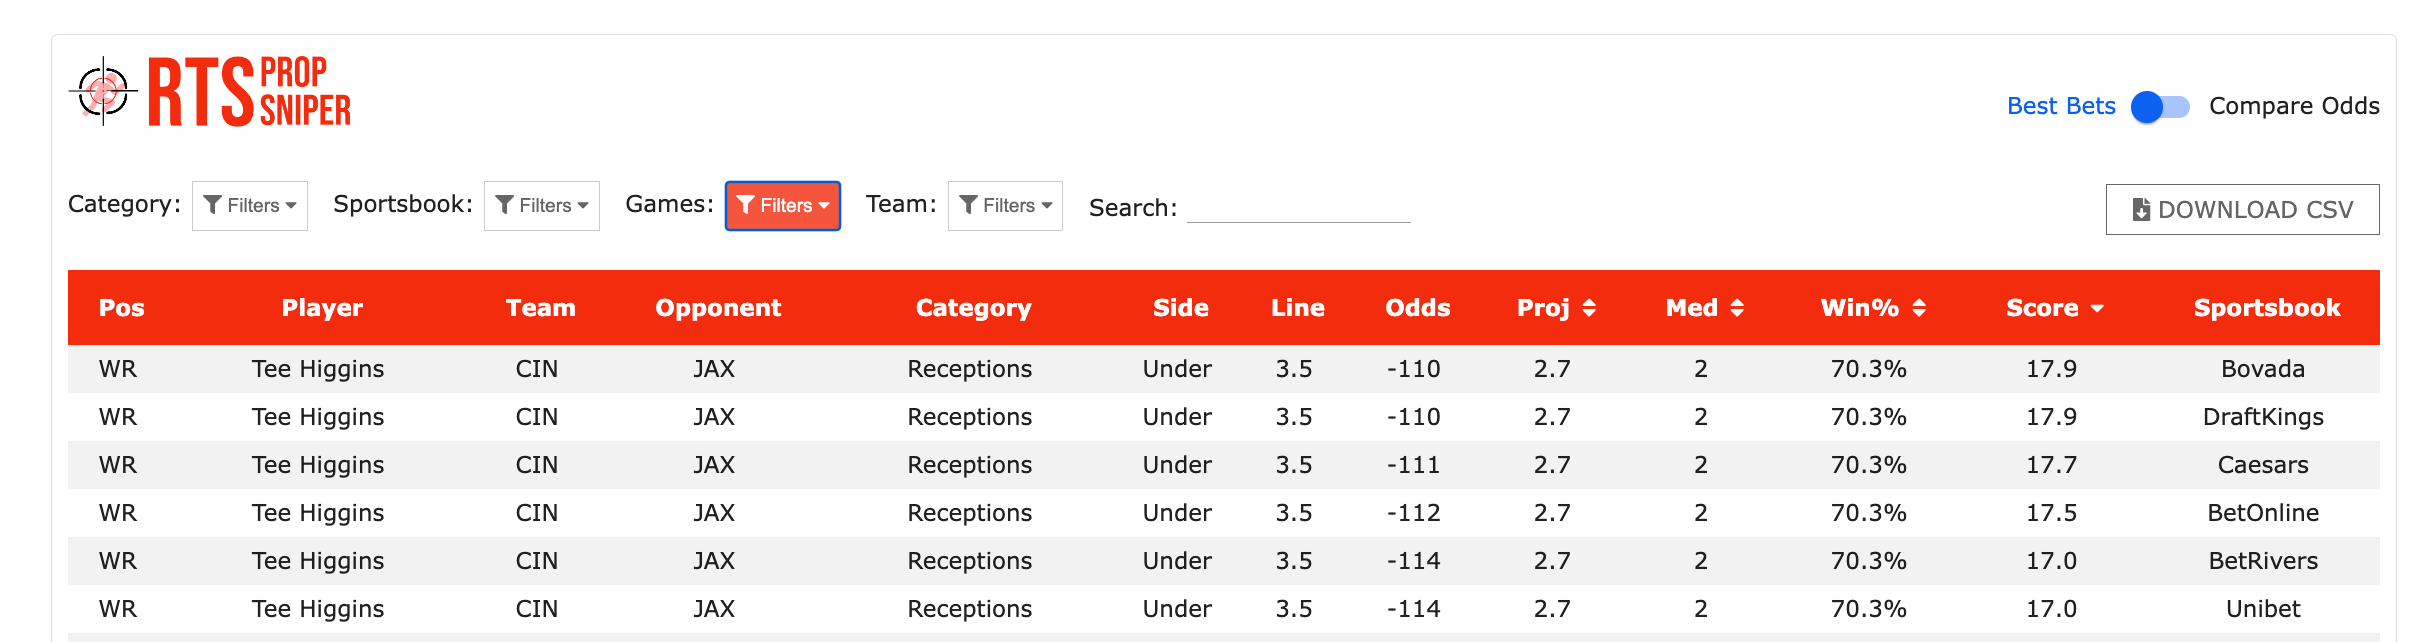This screenshot has width=2432, height=642.
Task: Open the Games Filters dropdown
Action: pos(783,205)
